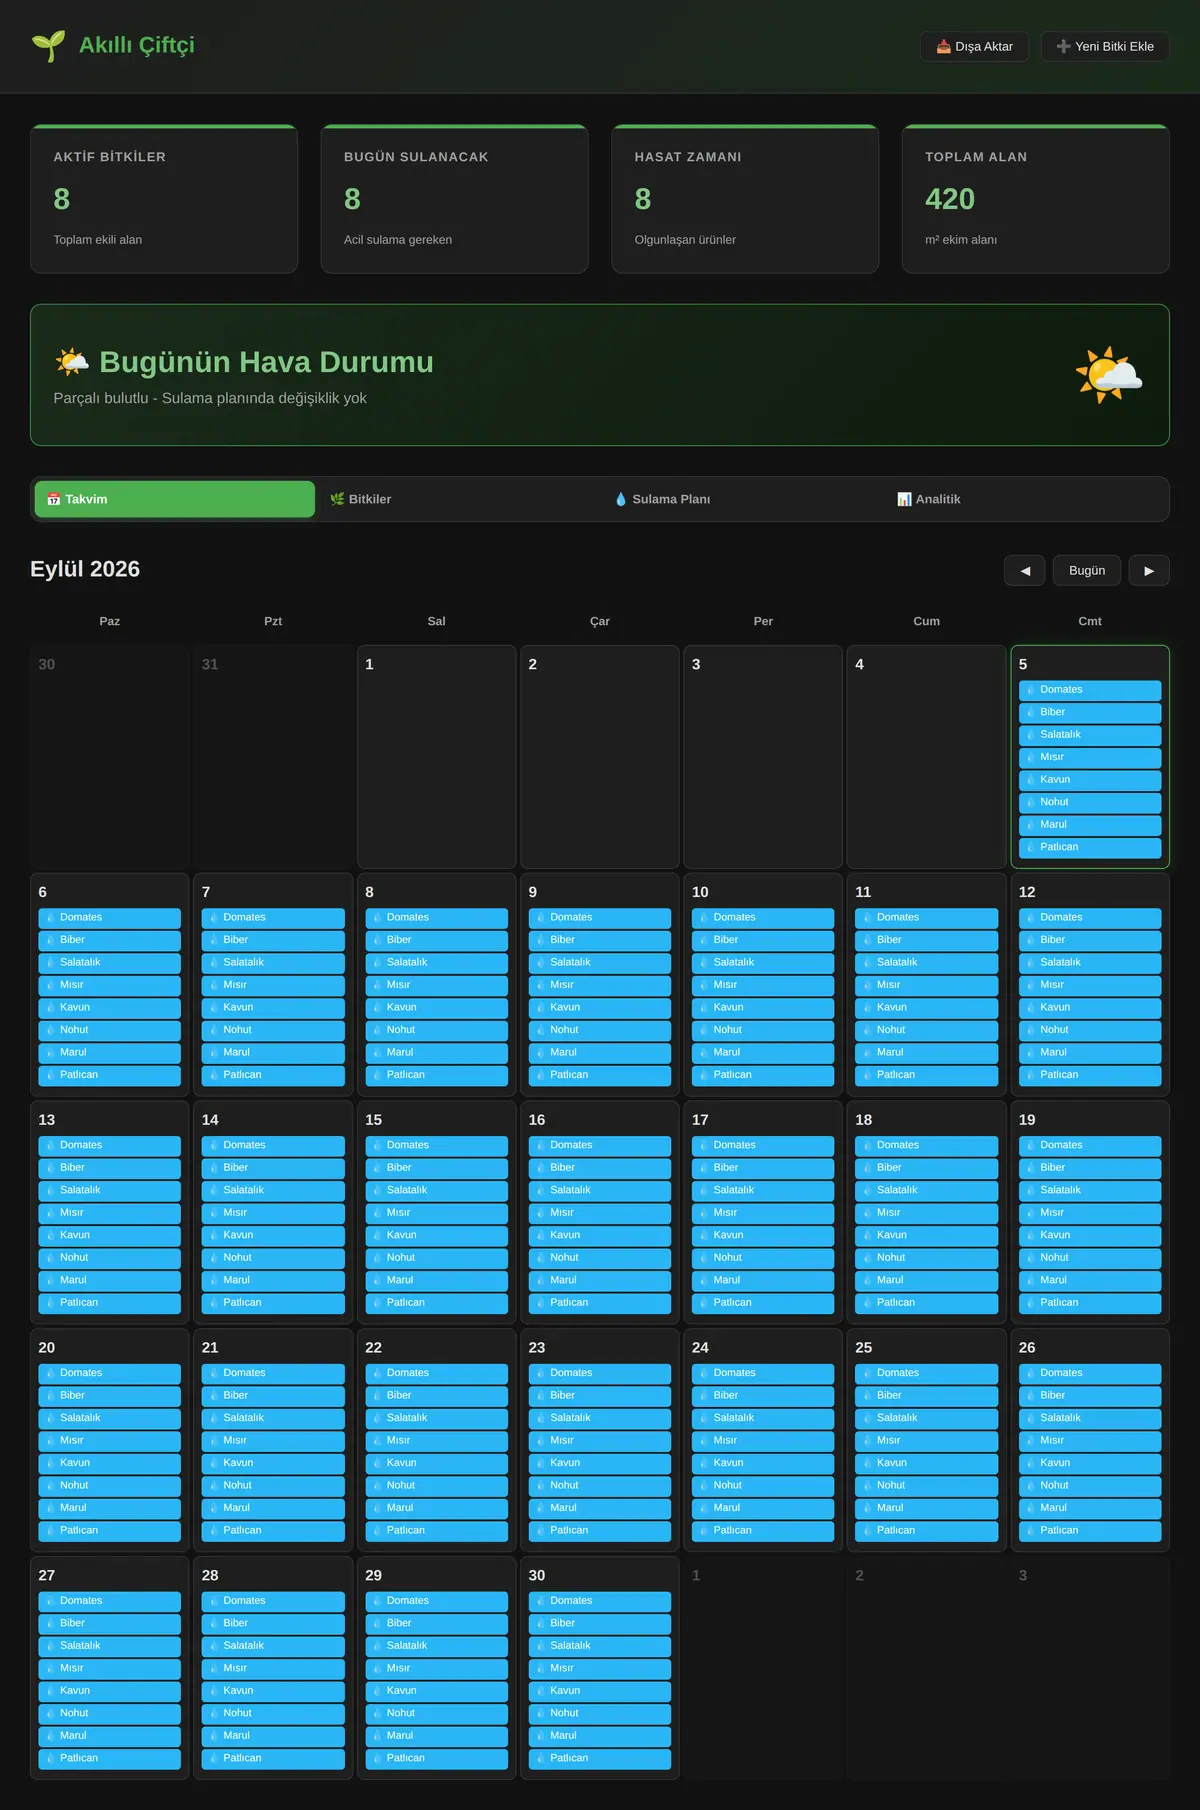
Task: Select the Salatalık entry on day 10
Action: [763, 963]
